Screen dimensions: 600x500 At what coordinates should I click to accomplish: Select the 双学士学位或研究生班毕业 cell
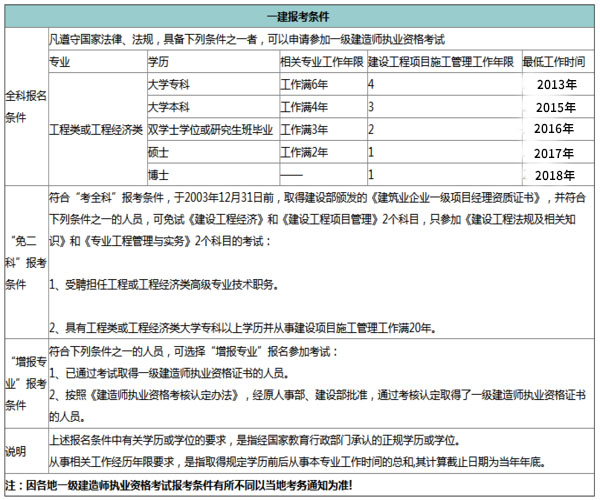(209, 130)
